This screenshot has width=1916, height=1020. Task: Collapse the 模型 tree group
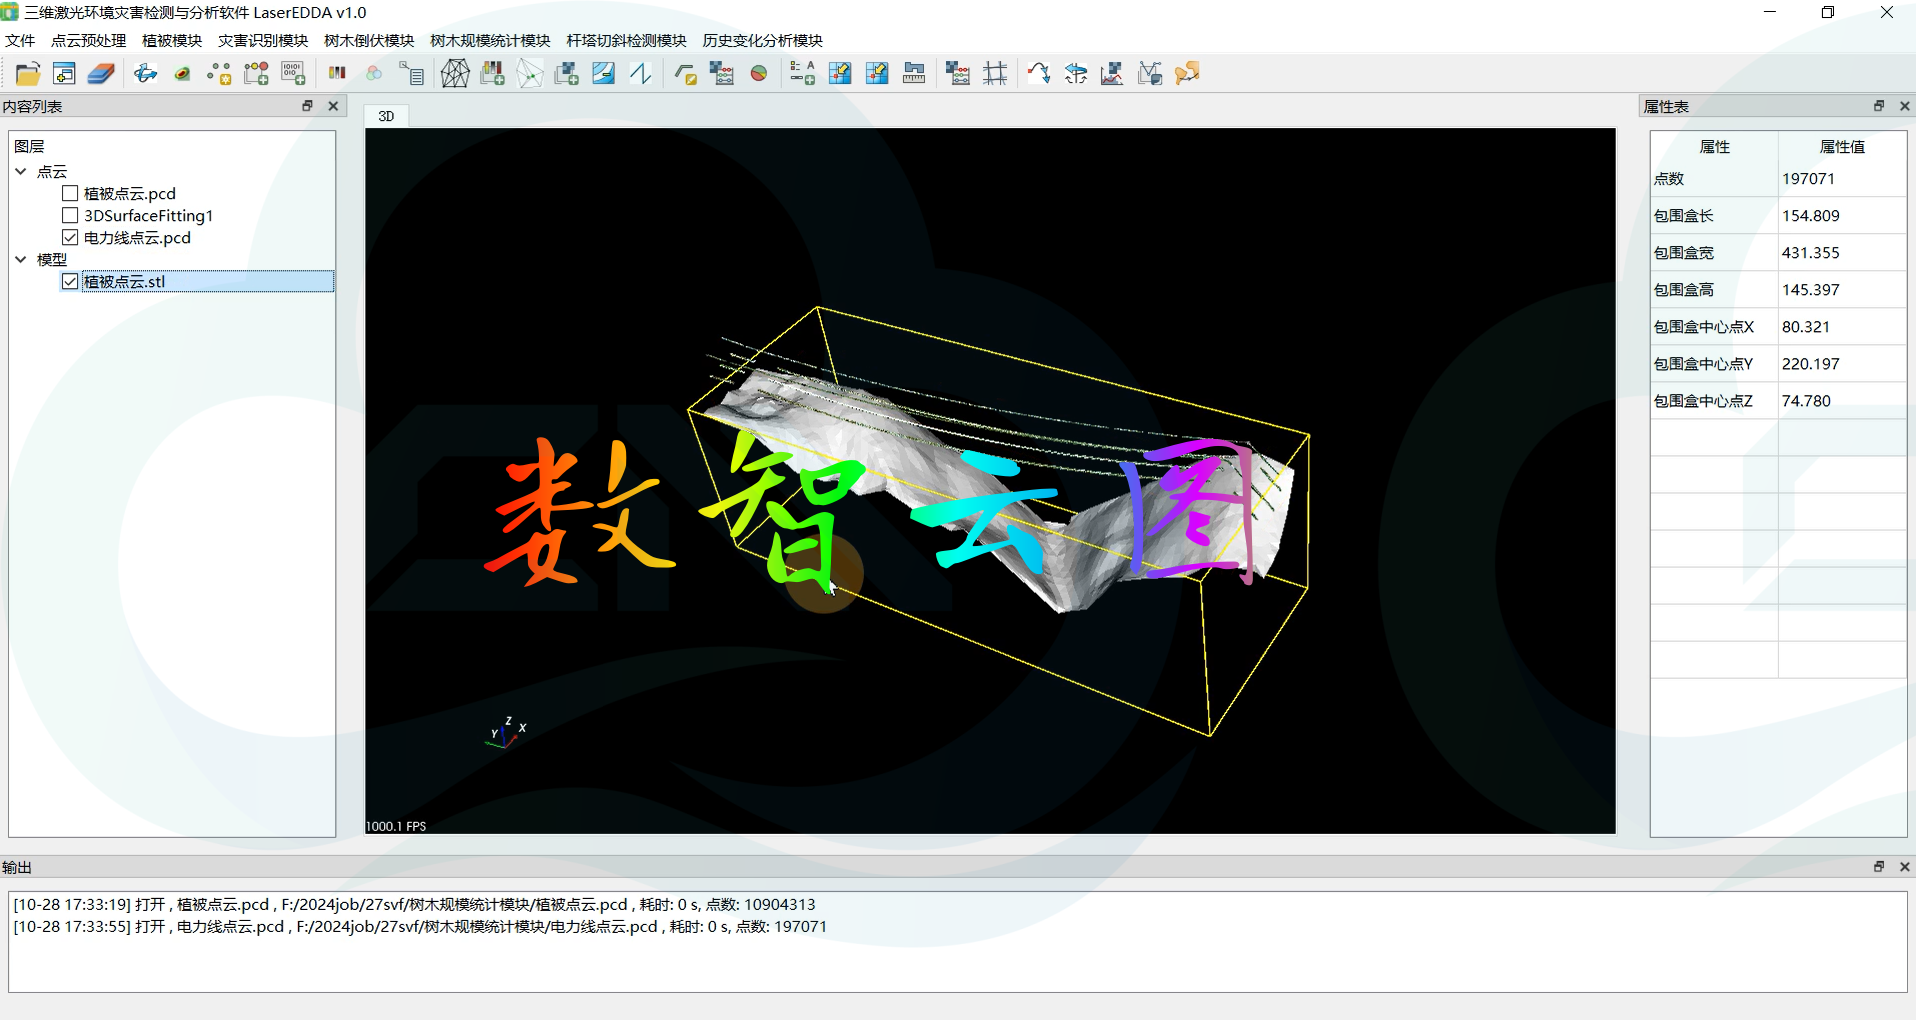(x=21, y=260)
